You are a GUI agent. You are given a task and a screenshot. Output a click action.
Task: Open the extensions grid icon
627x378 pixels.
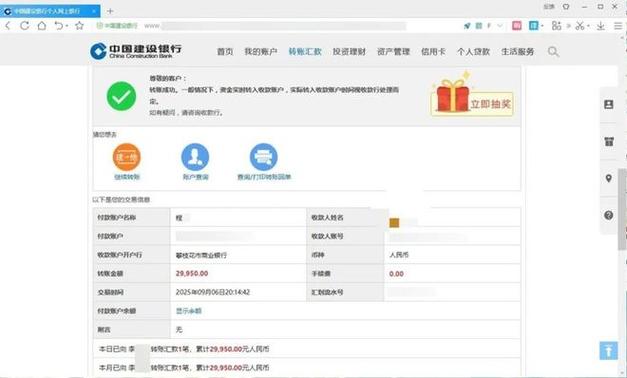coord(556,26)
